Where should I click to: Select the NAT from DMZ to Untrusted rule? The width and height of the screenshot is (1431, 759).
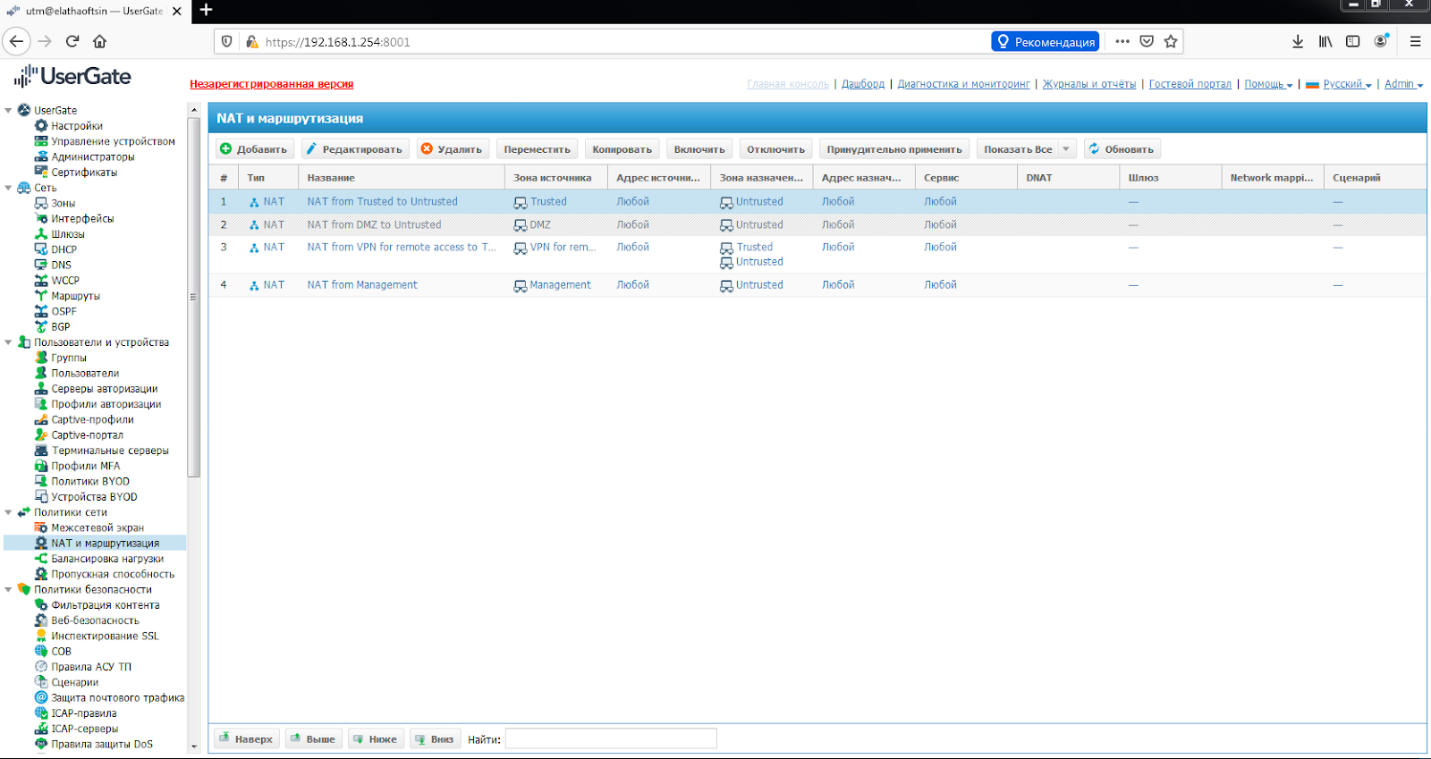(818, 225)
